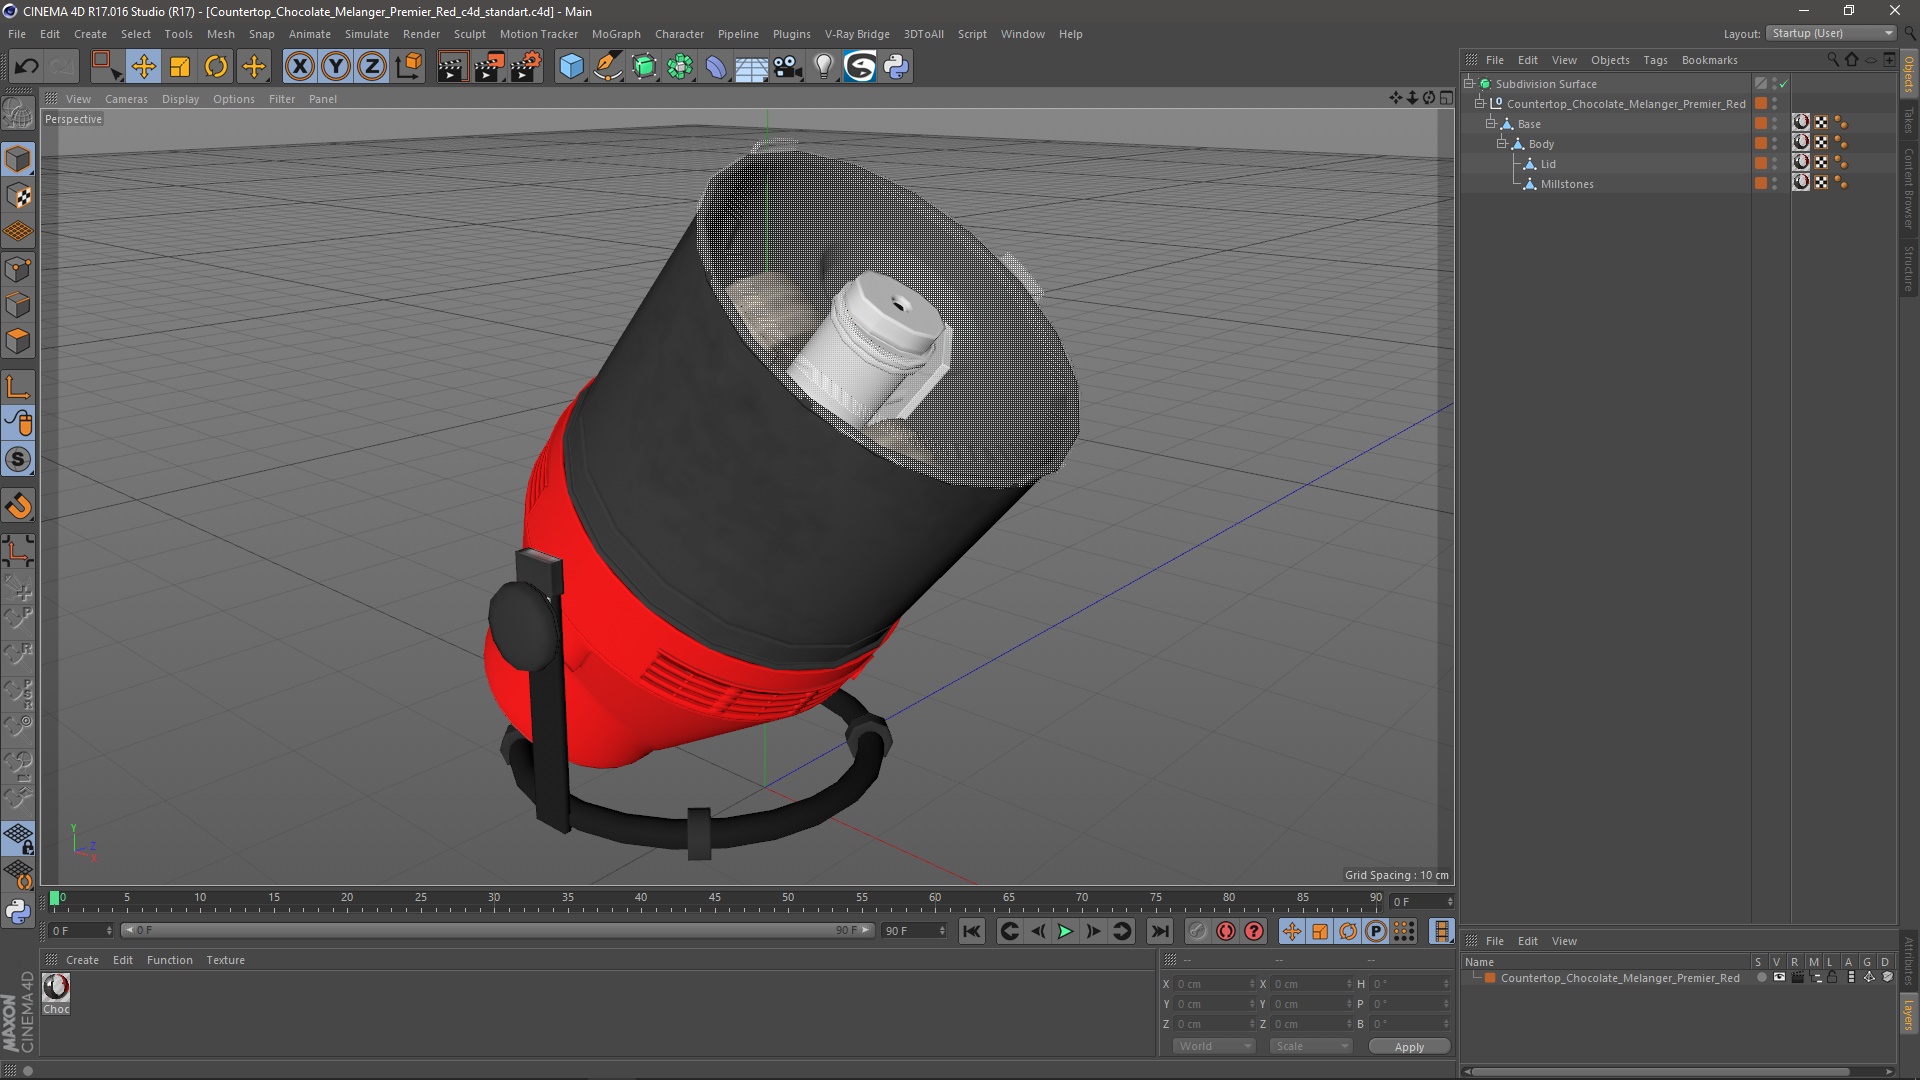Open the Content Browser side tab

[1909, 188]
